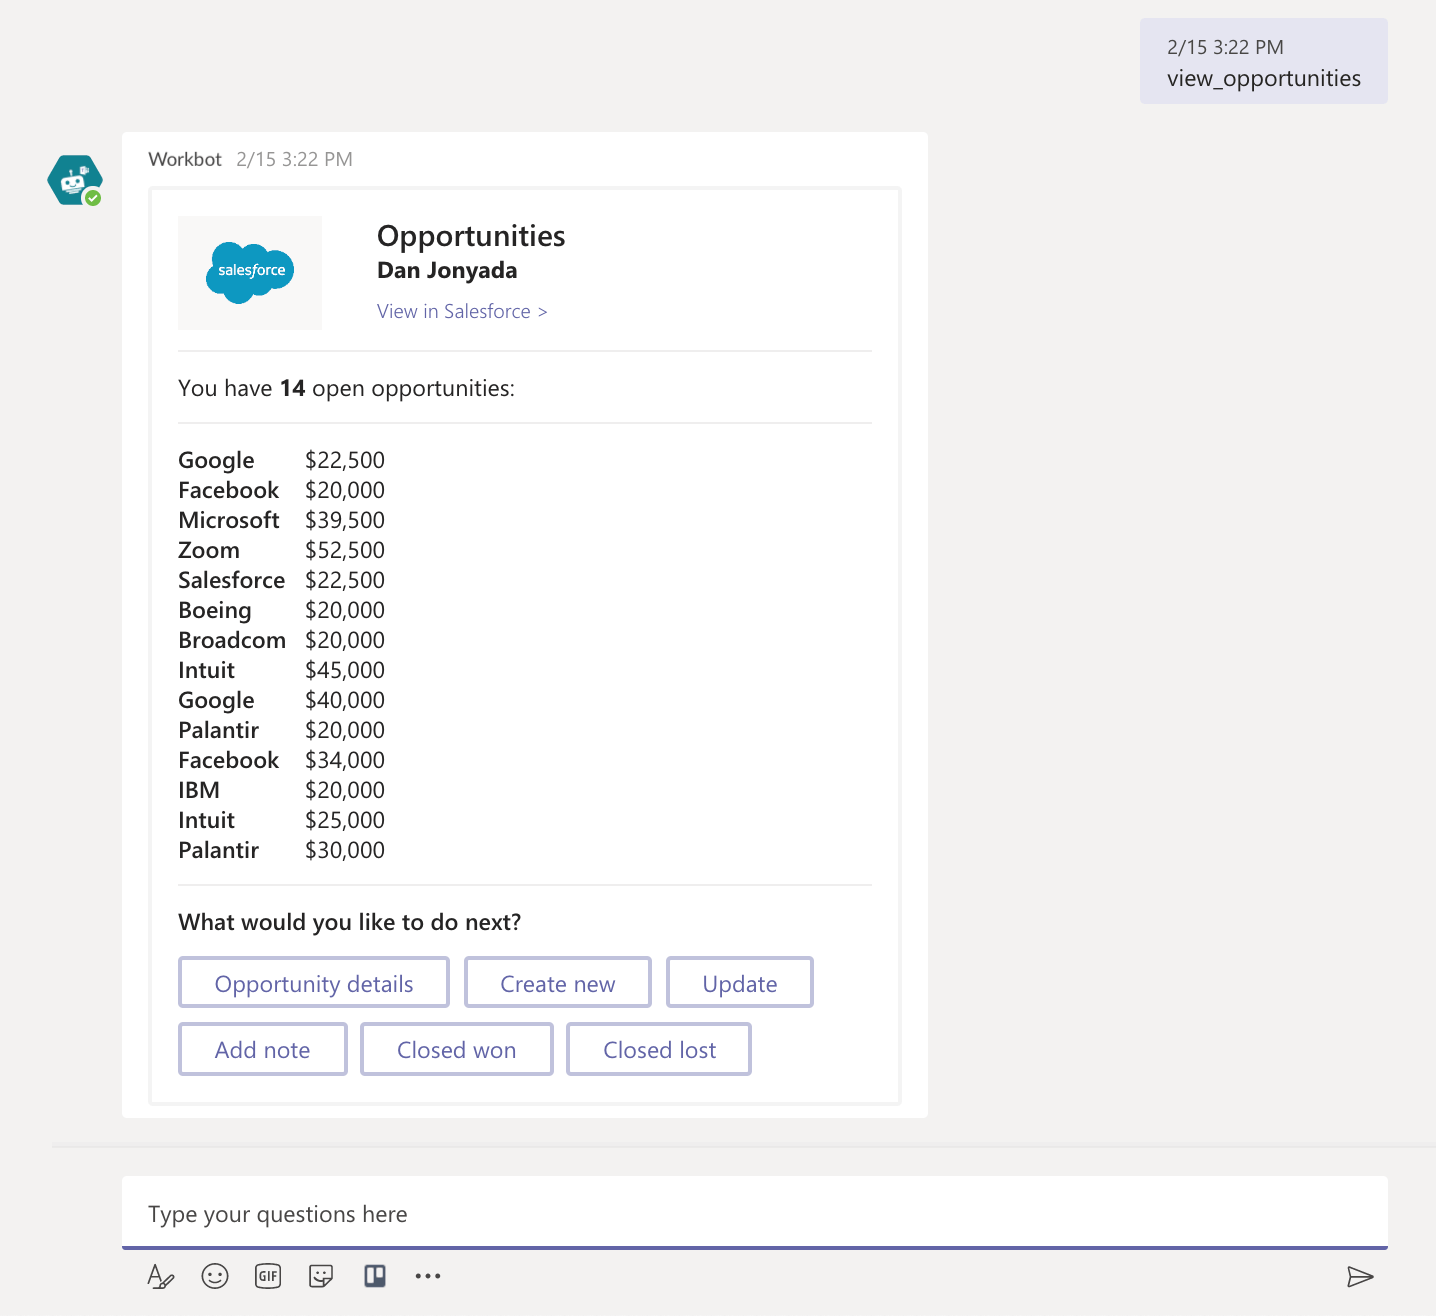Click the Microsoft opportunity row
1436x1316 pixels.
pyautogui.click(x=281, y=520)
